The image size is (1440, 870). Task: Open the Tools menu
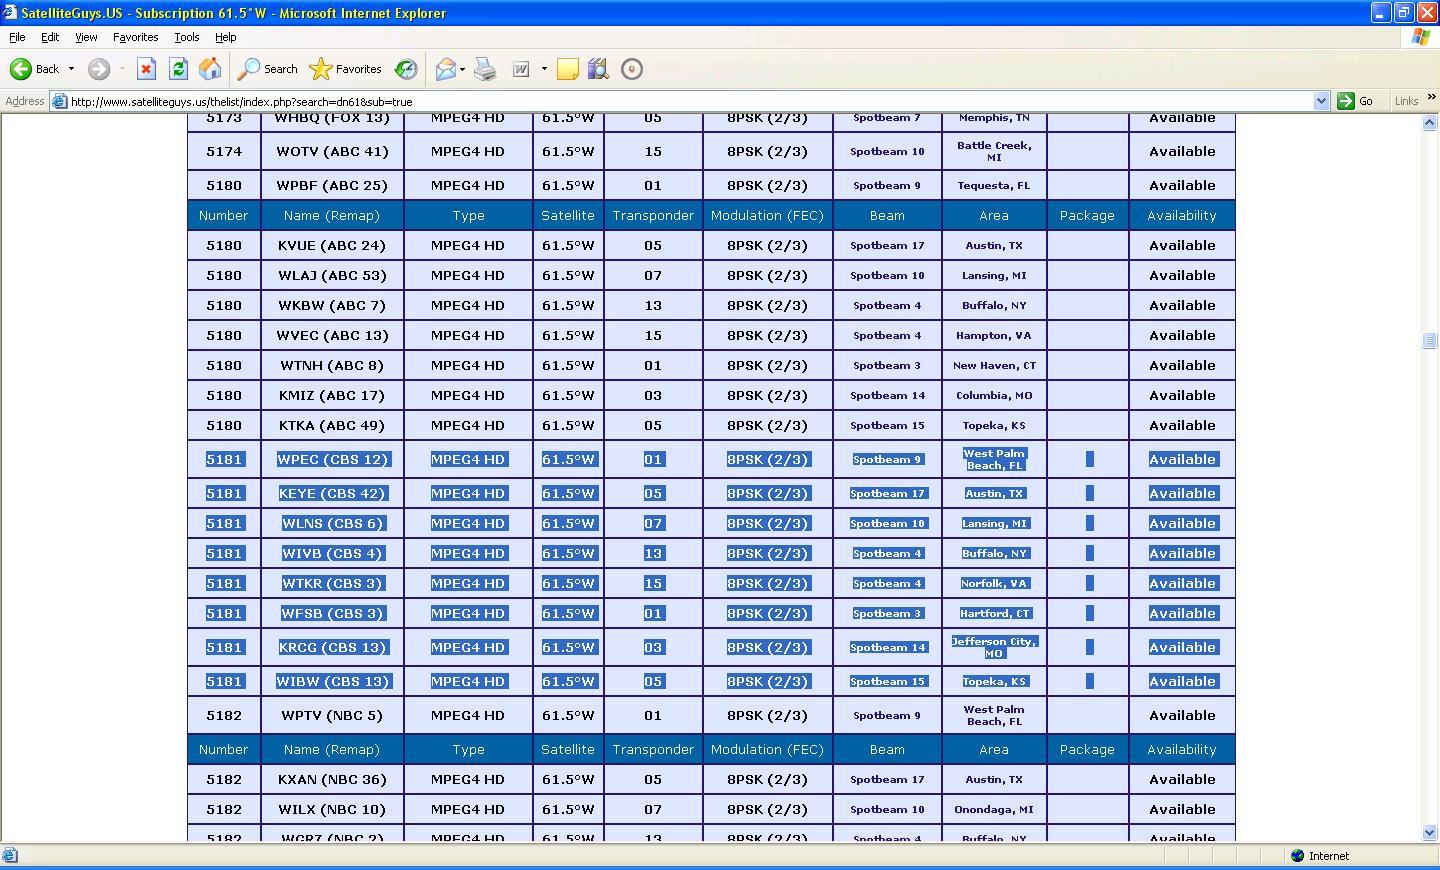tap(186, 37)
